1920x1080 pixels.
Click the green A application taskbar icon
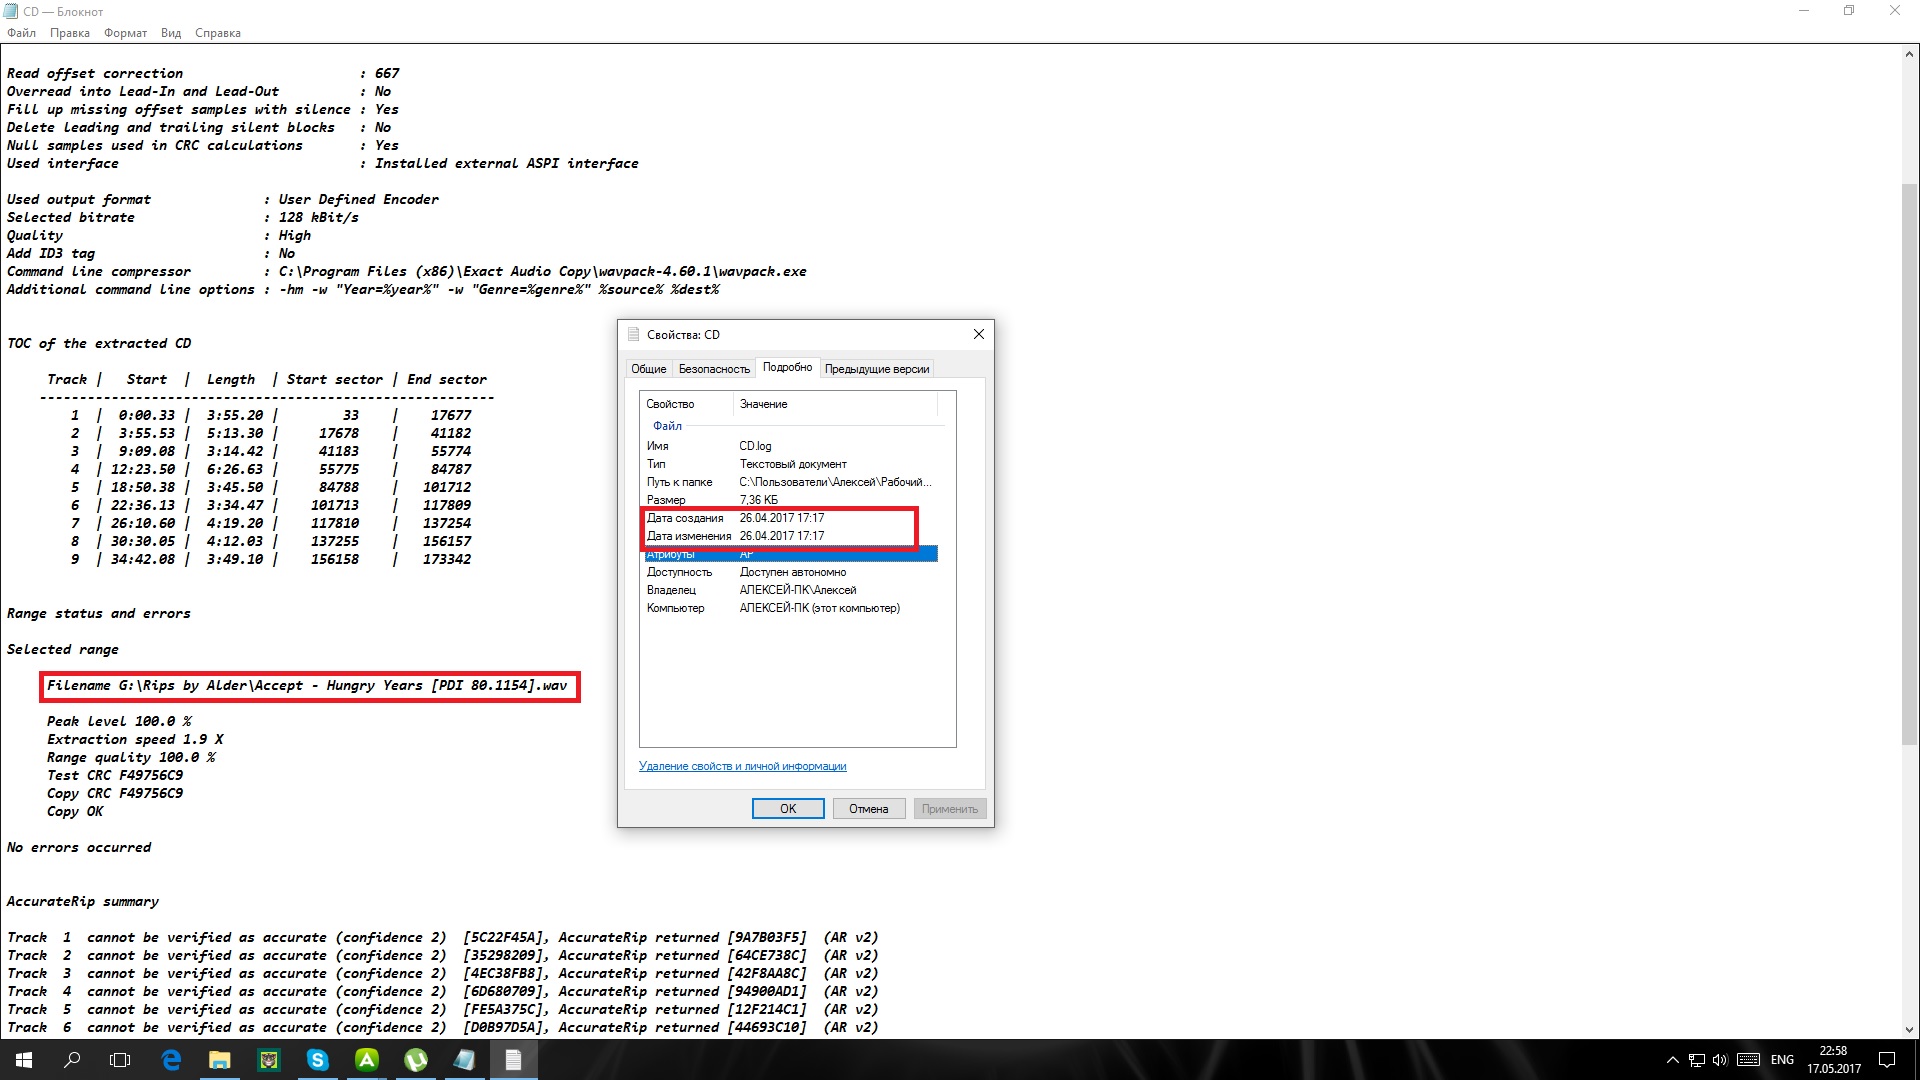pyautogui.click(x=367, y=1060)
